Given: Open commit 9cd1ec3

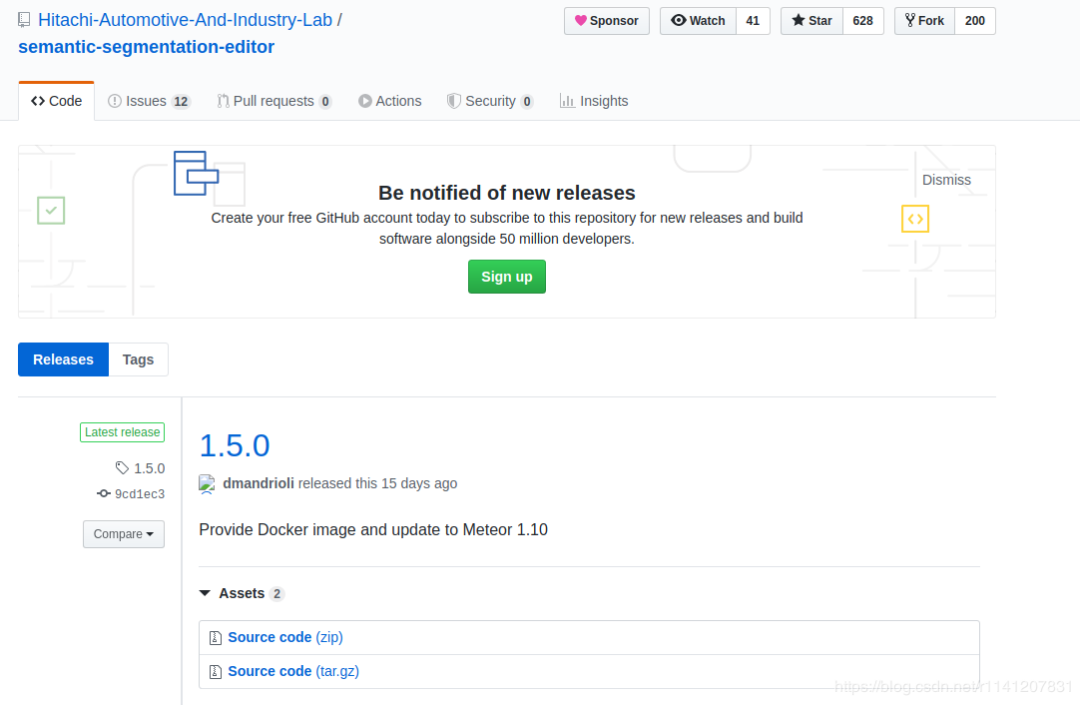Looking at the screenshot, I should (140, 494).
